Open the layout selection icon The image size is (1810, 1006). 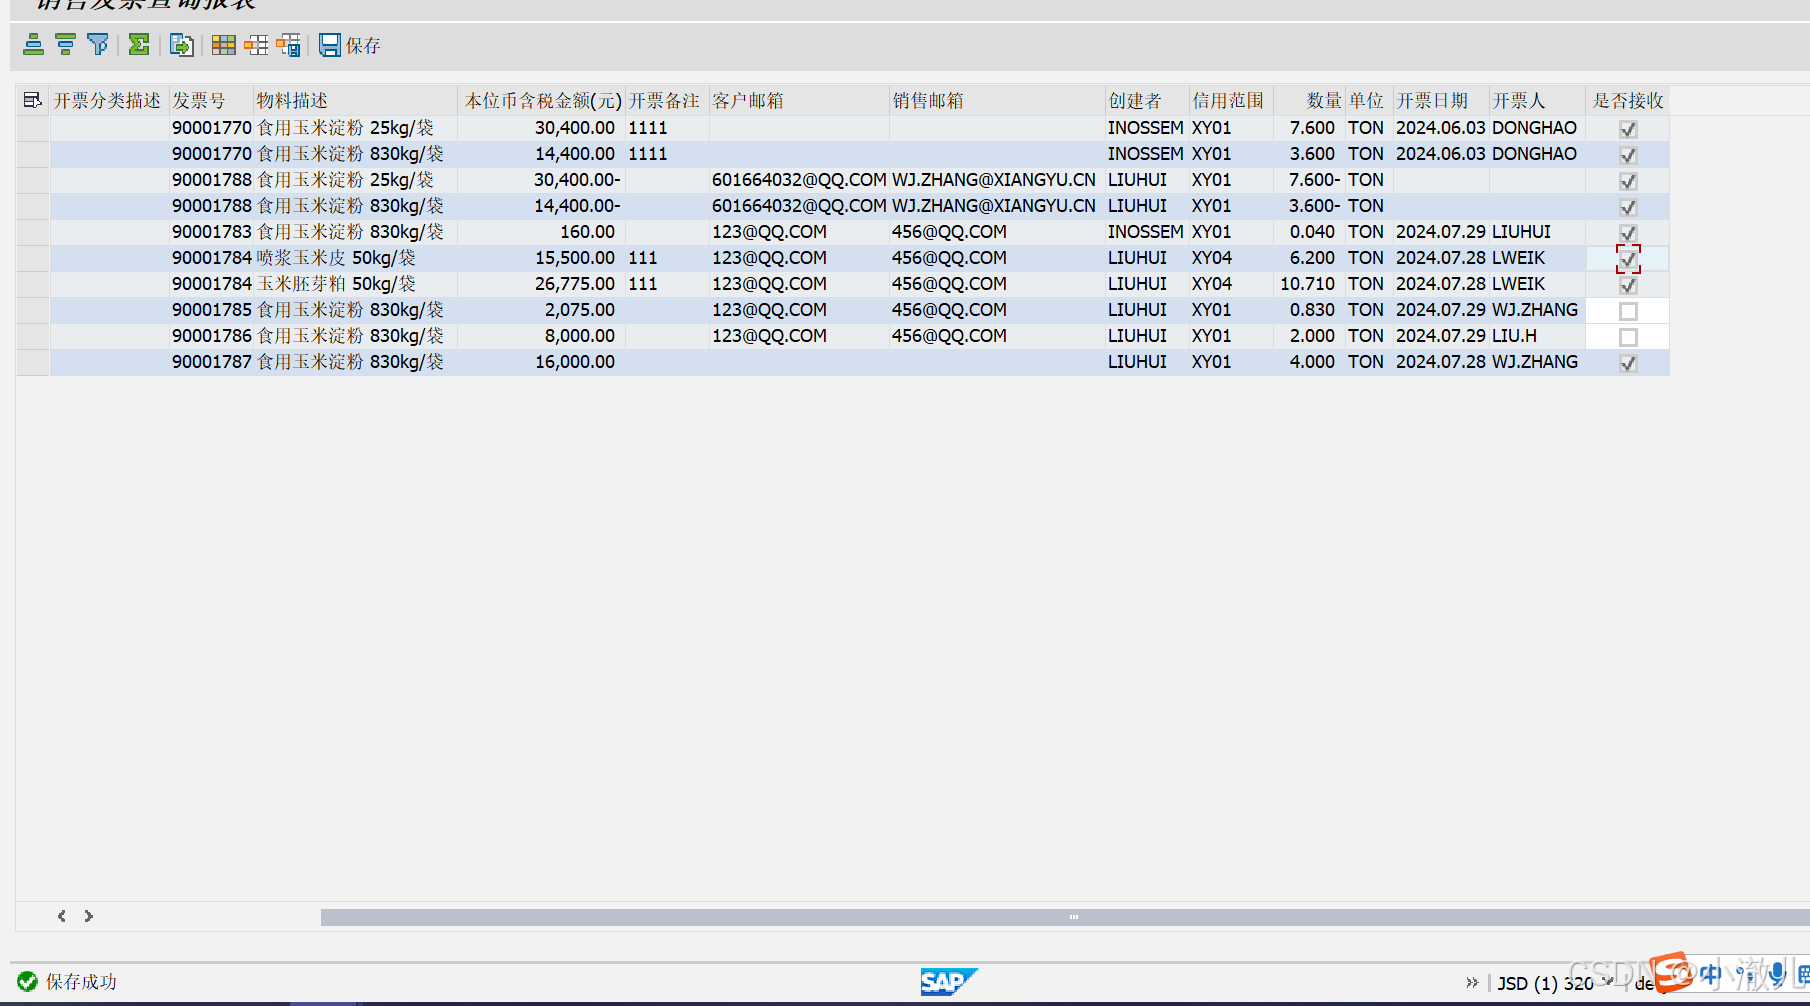[x=223, y=44]
